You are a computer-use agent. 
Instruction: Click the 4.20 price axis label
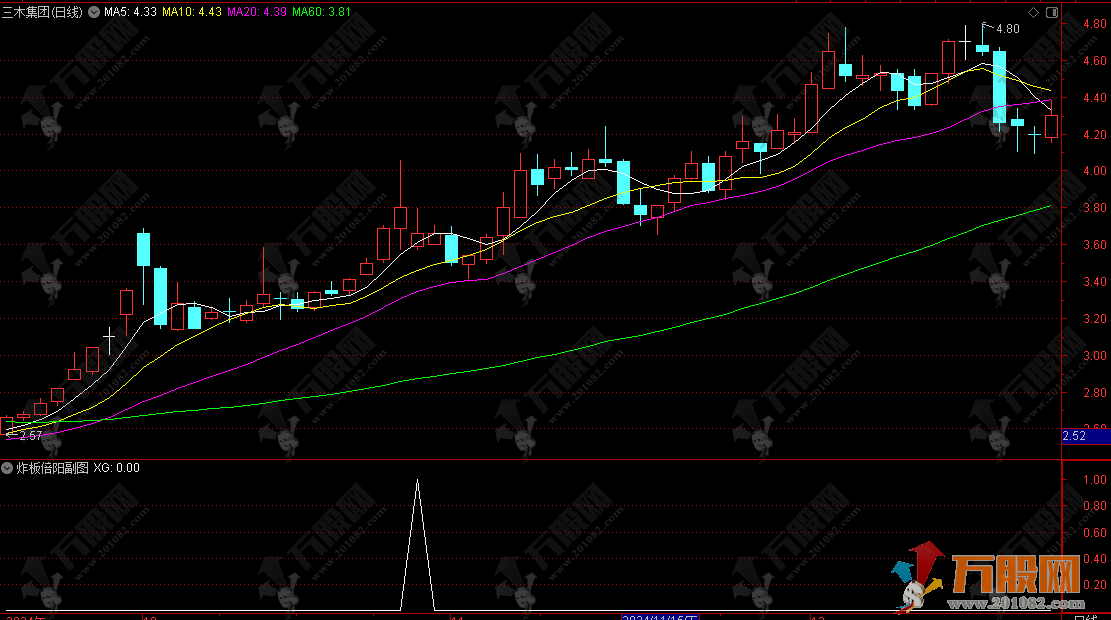(x=1095, y=135)
